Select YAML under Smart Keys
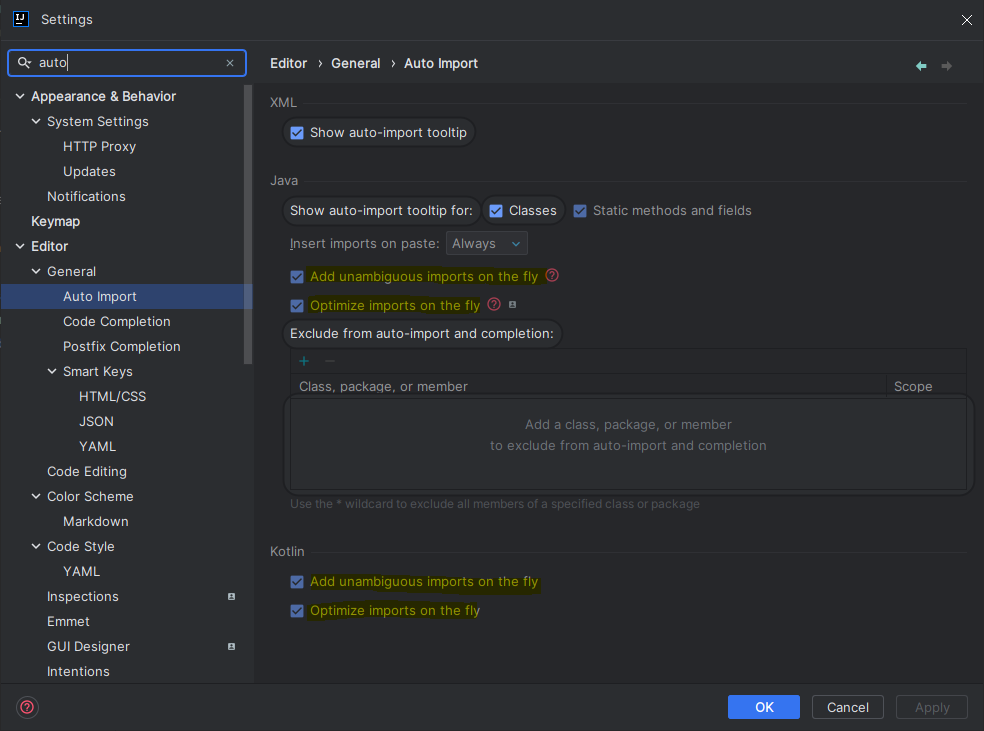Image resolution: width=984 pixels, height=731 pixels. (97, 447)
